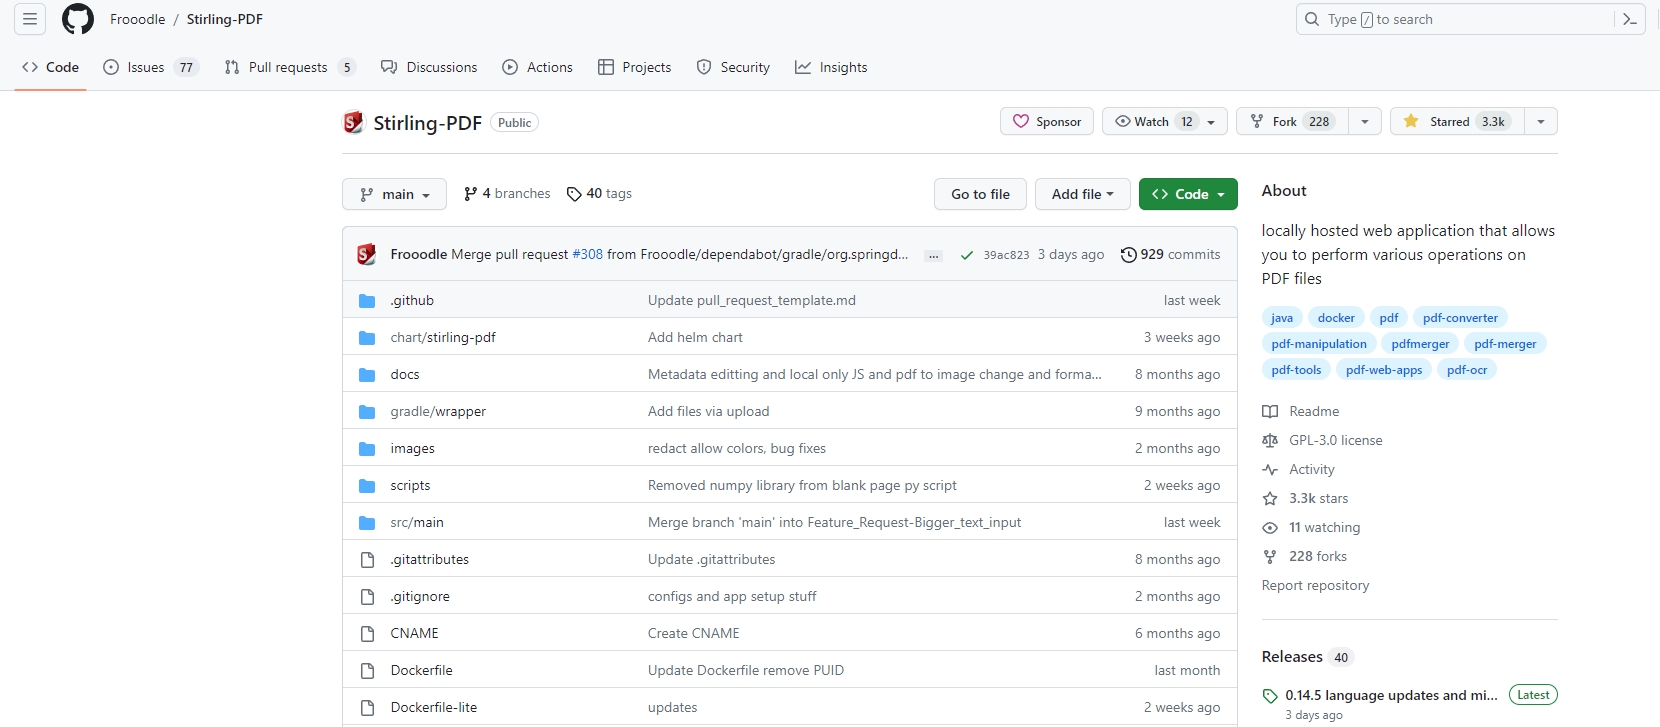Open the Insights tab
This screenshot has height=727, width=1660.
coord(831,67)
